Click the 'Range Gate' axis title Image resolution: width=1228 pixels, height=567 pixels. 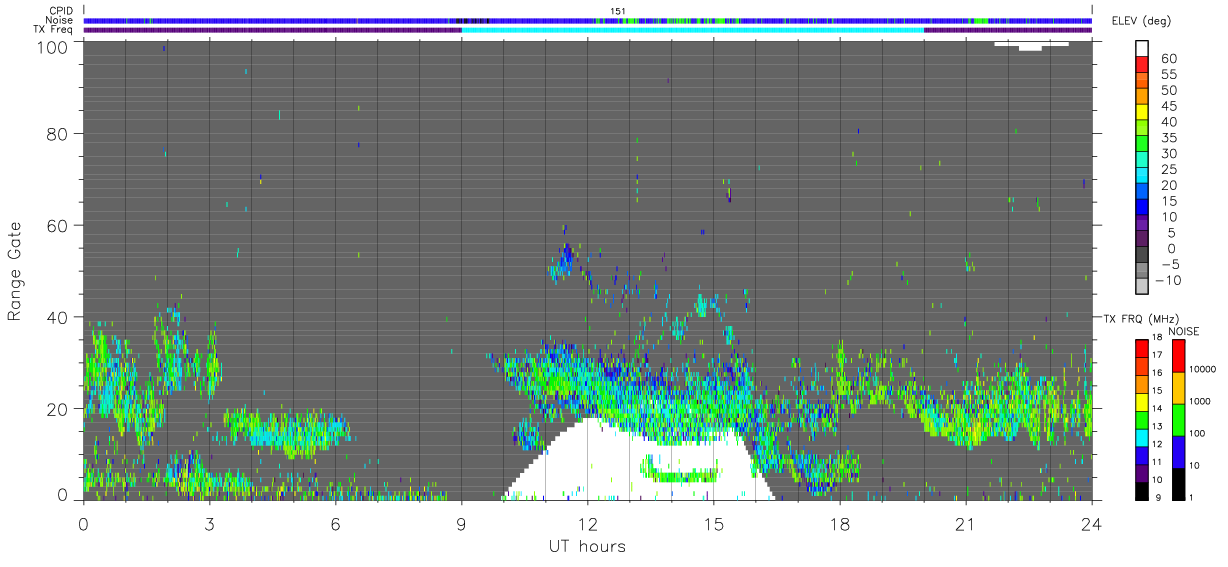tap(15, 270)
